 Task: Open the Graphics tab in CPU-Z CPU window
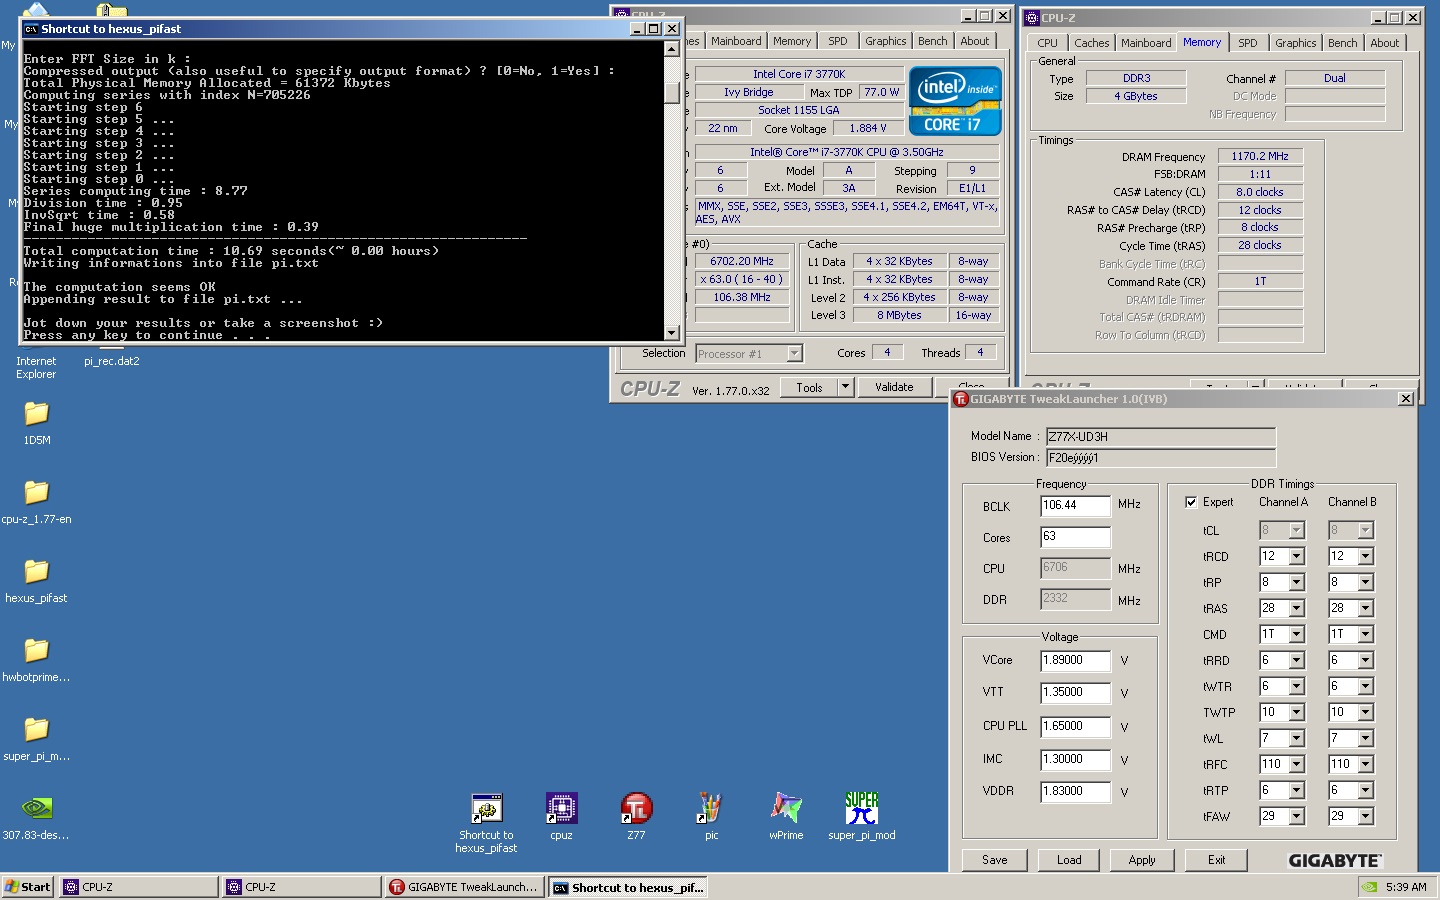(x=885, y=41)
